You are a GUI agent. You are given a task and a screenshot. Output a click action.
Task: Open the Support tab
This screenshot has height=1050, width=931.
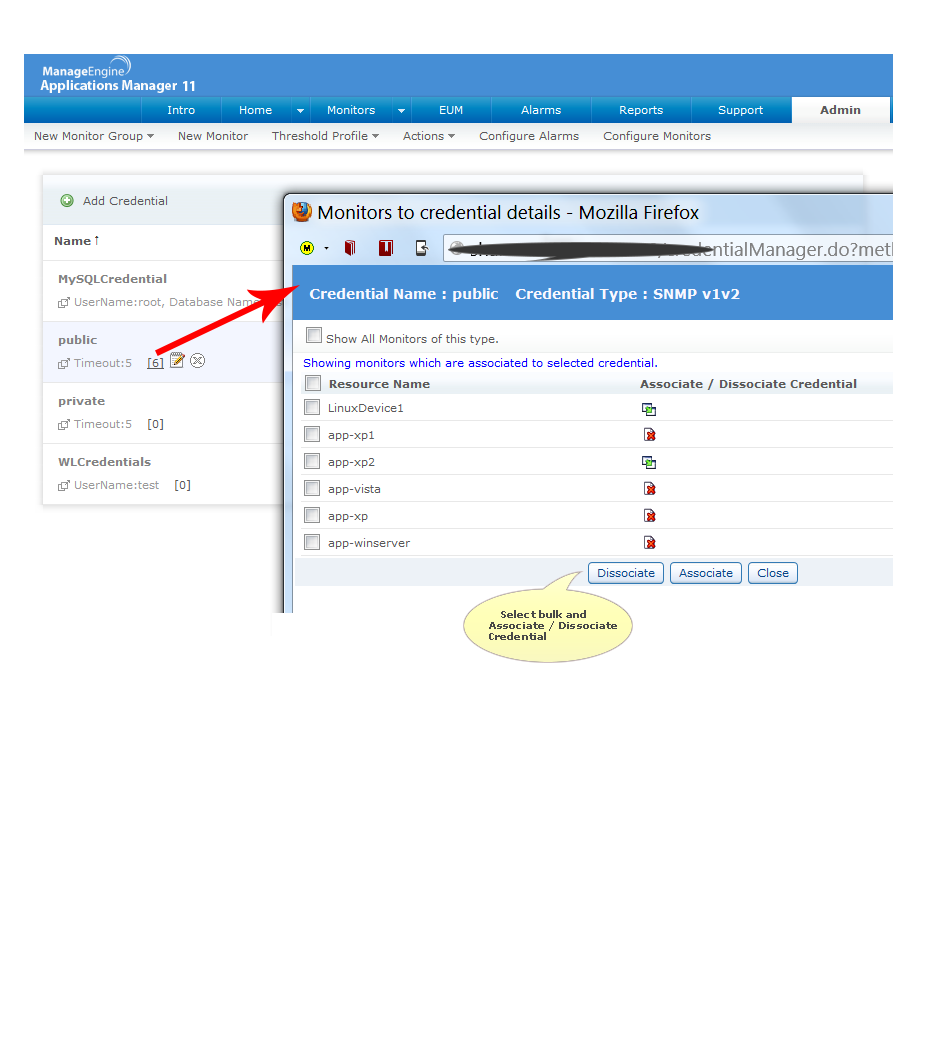point(740,110)
